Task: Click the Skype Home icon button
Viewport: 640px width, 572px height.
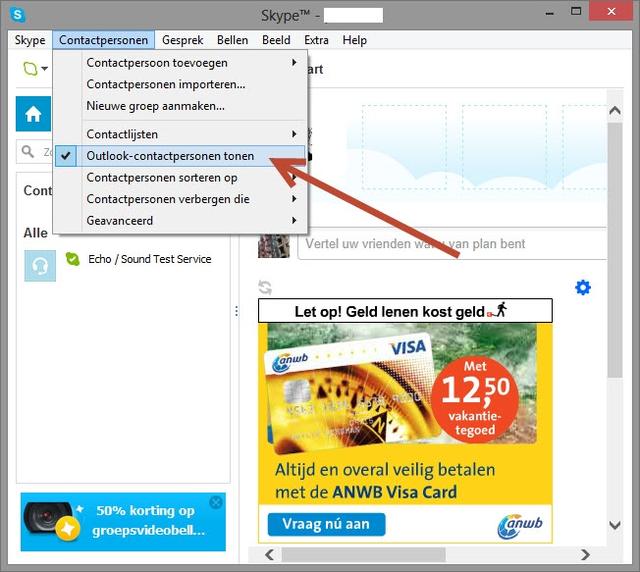Action: (x=33, y=114)
